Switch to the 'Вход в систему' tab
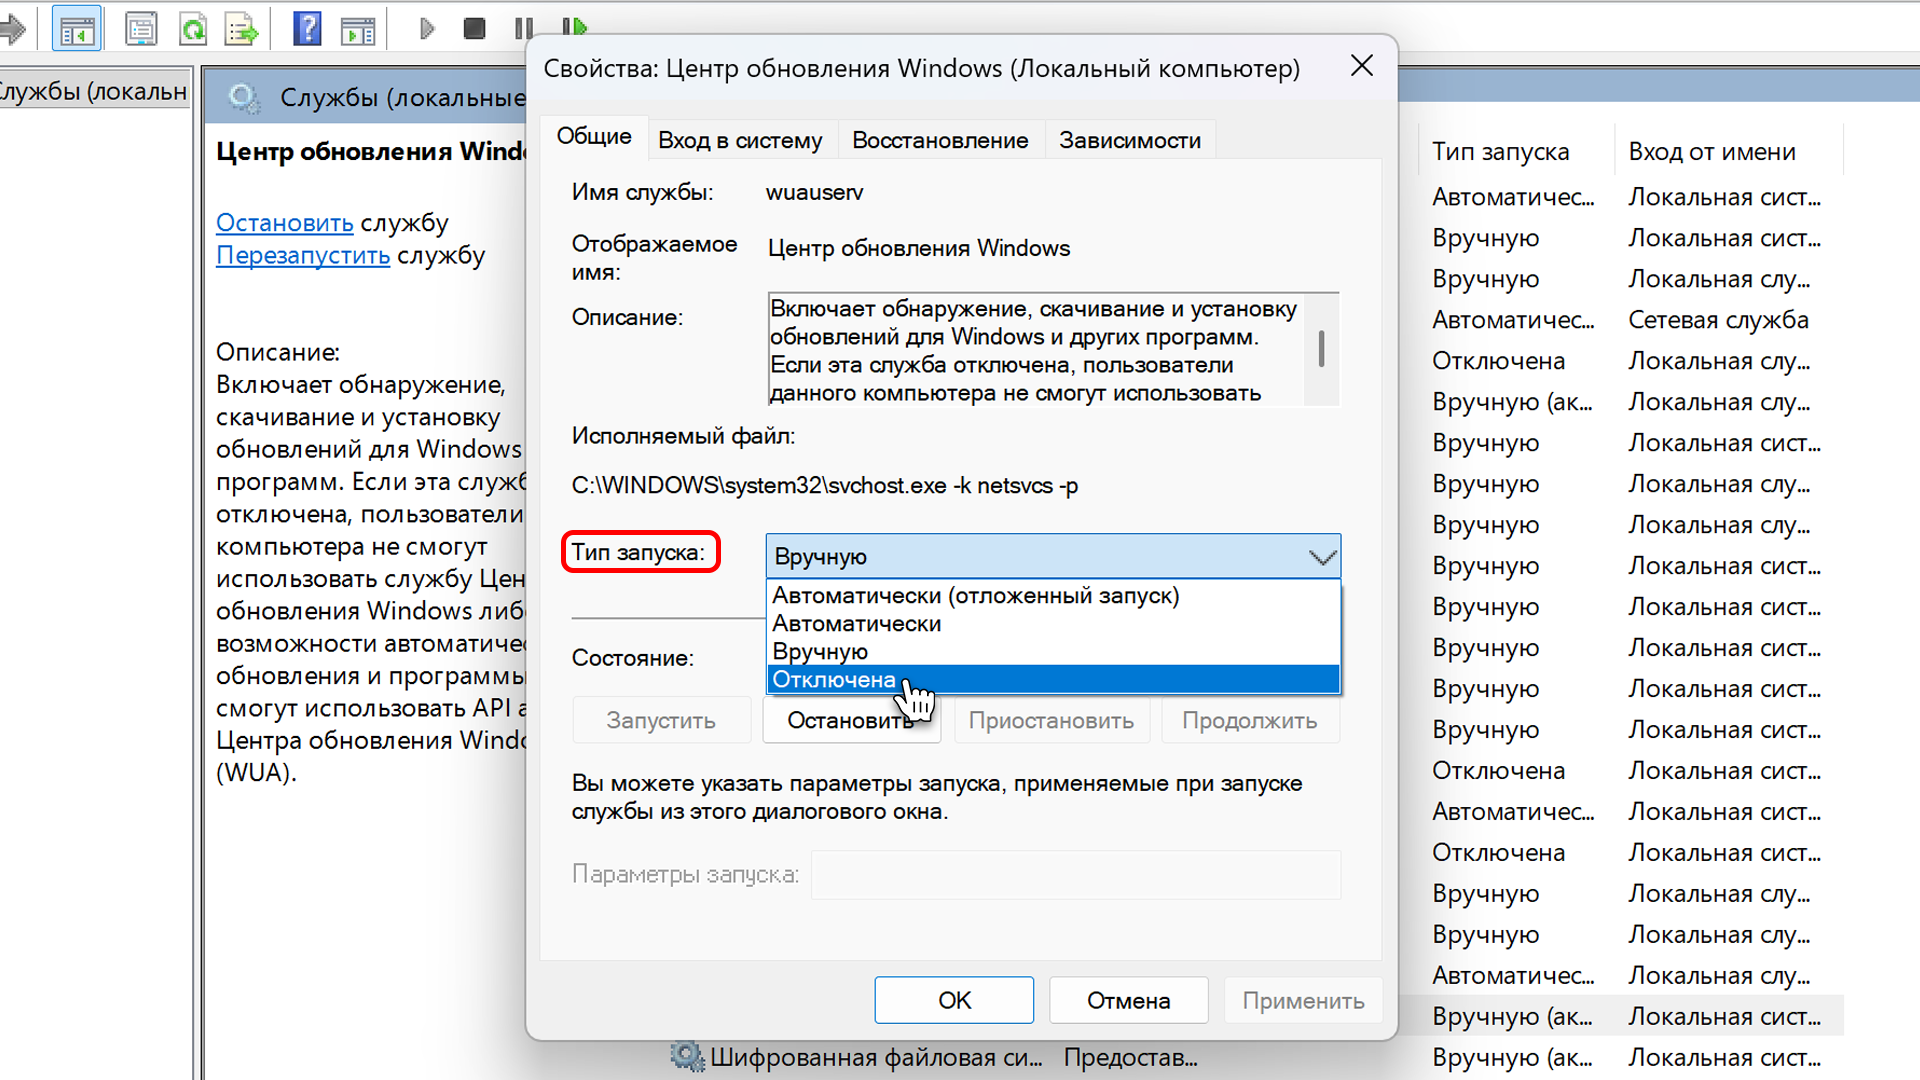This screenshot has width=1920, height=1080. 740,141
